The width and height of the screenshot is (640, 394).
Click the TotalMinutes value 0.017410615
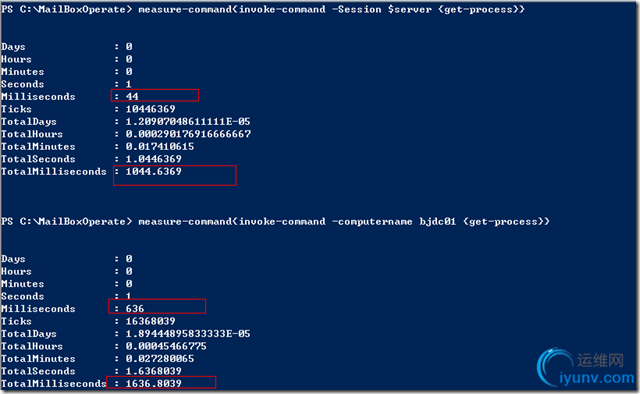pos(160,147)
